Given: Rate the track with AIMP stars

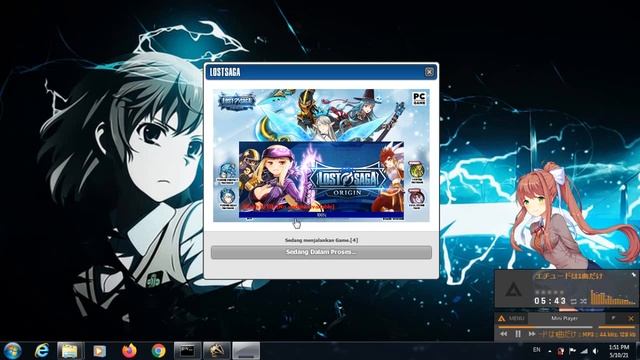Looking at the screenshot, I should [550, 292].
